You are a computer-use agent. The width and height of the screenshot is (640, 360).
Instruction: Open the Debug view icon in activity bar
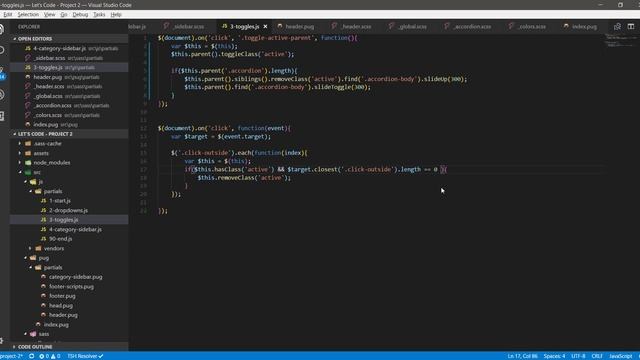point(2,95)
